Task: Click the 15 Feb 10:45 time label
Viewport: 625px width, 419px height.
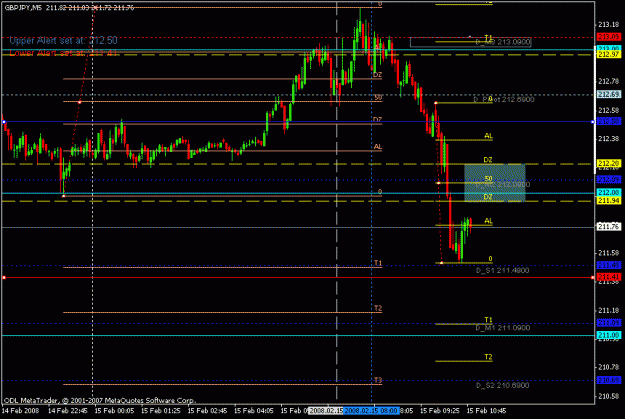Action: [x=486, y=411]
